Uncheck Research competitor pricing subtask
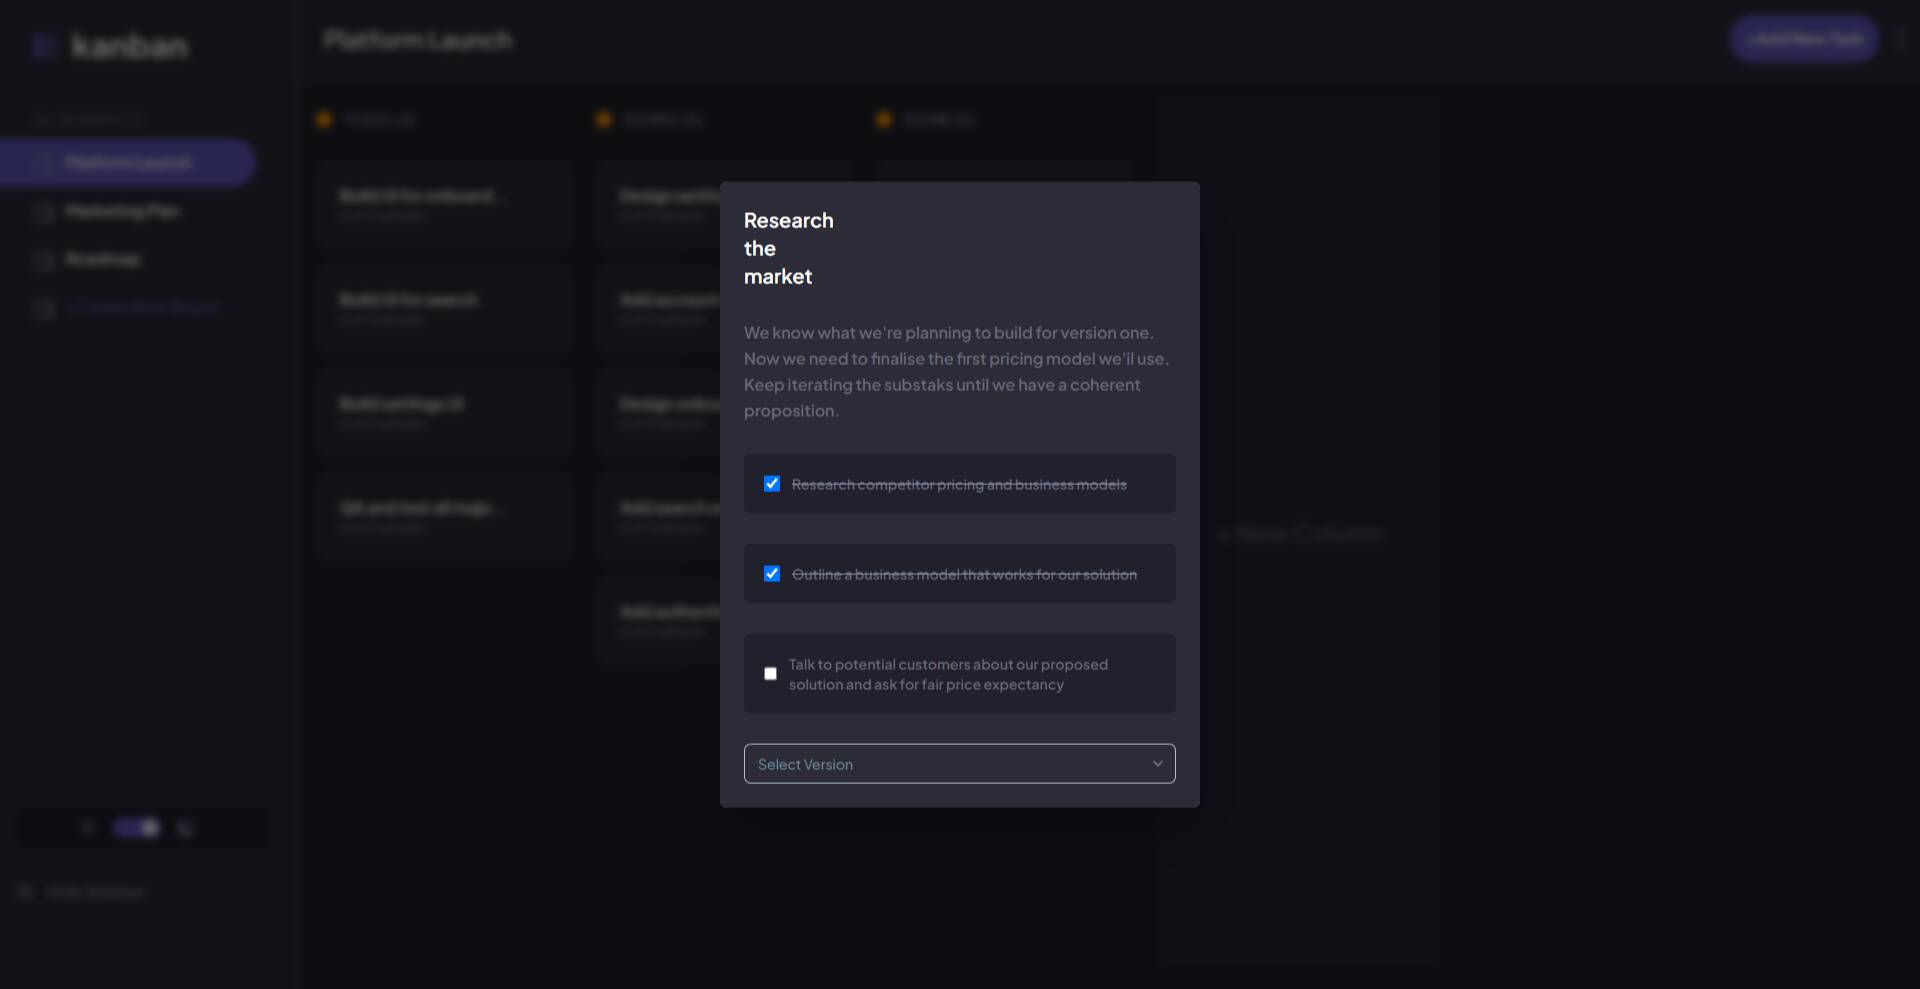This screenshot has width=1920, height=989. (x=772, y=484)
